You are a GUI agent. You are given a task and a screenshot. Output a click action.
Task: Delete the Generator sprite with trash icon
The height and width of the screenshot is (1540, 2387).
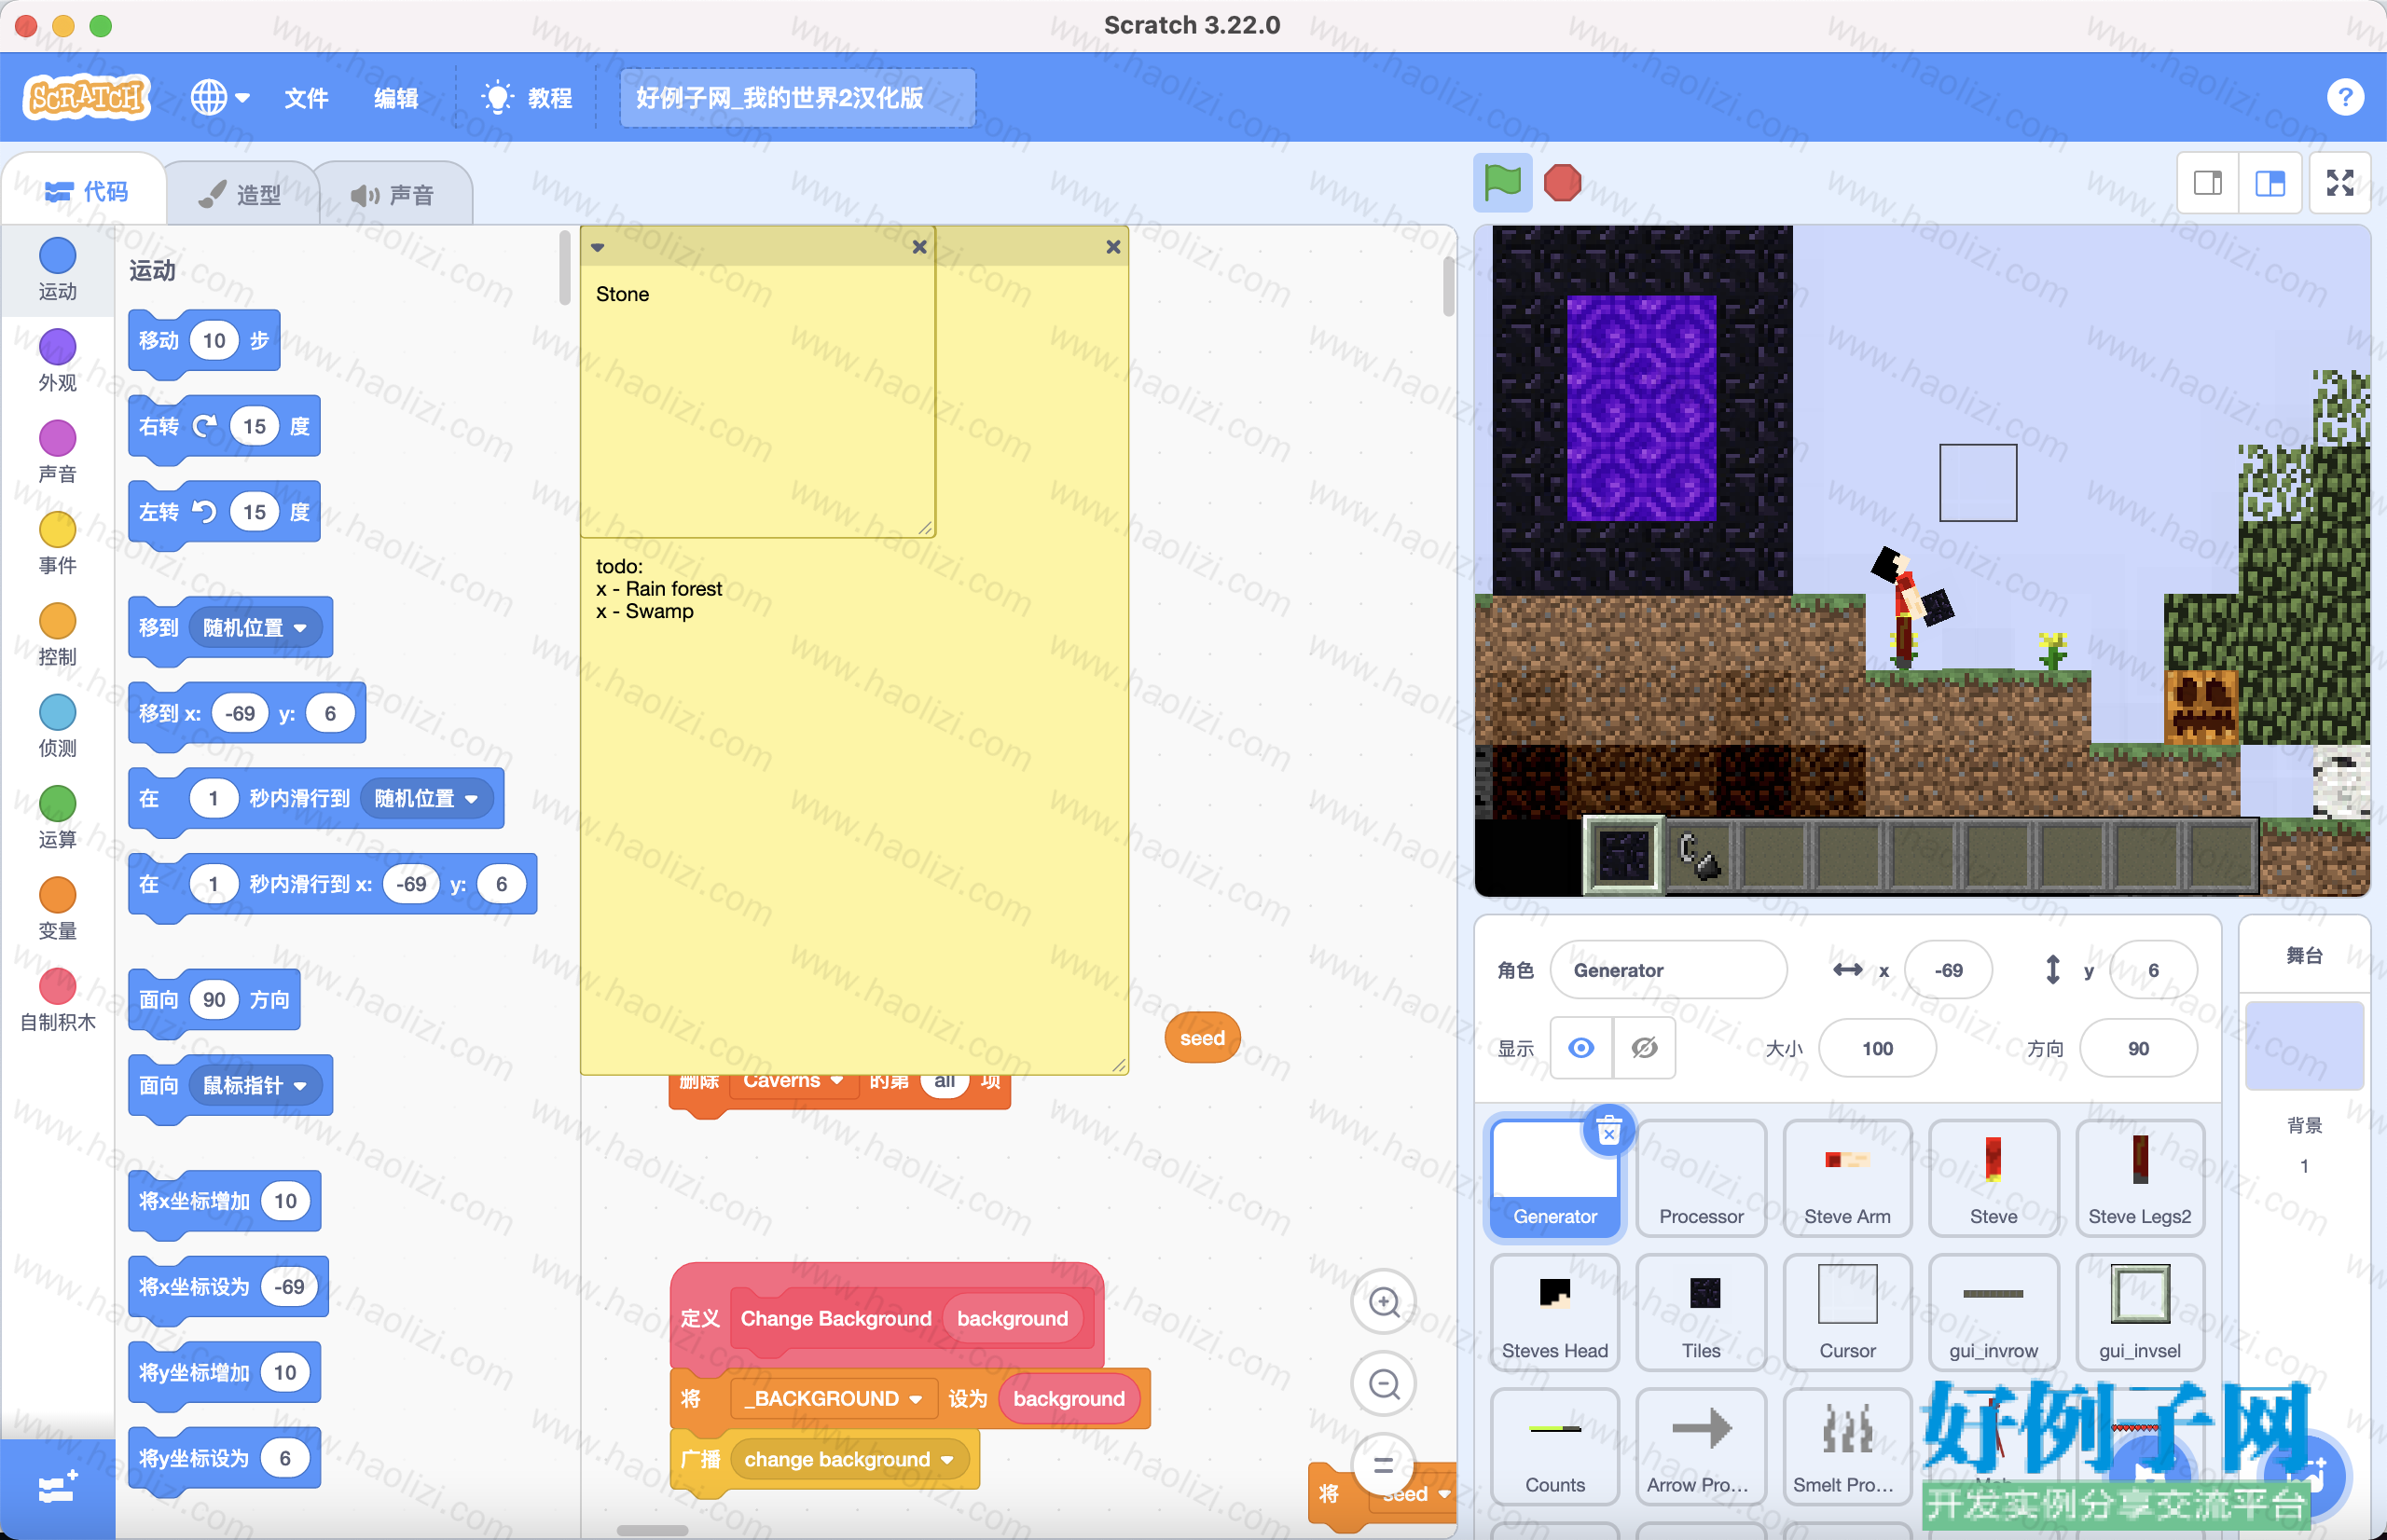[x=1609, y=1131]
